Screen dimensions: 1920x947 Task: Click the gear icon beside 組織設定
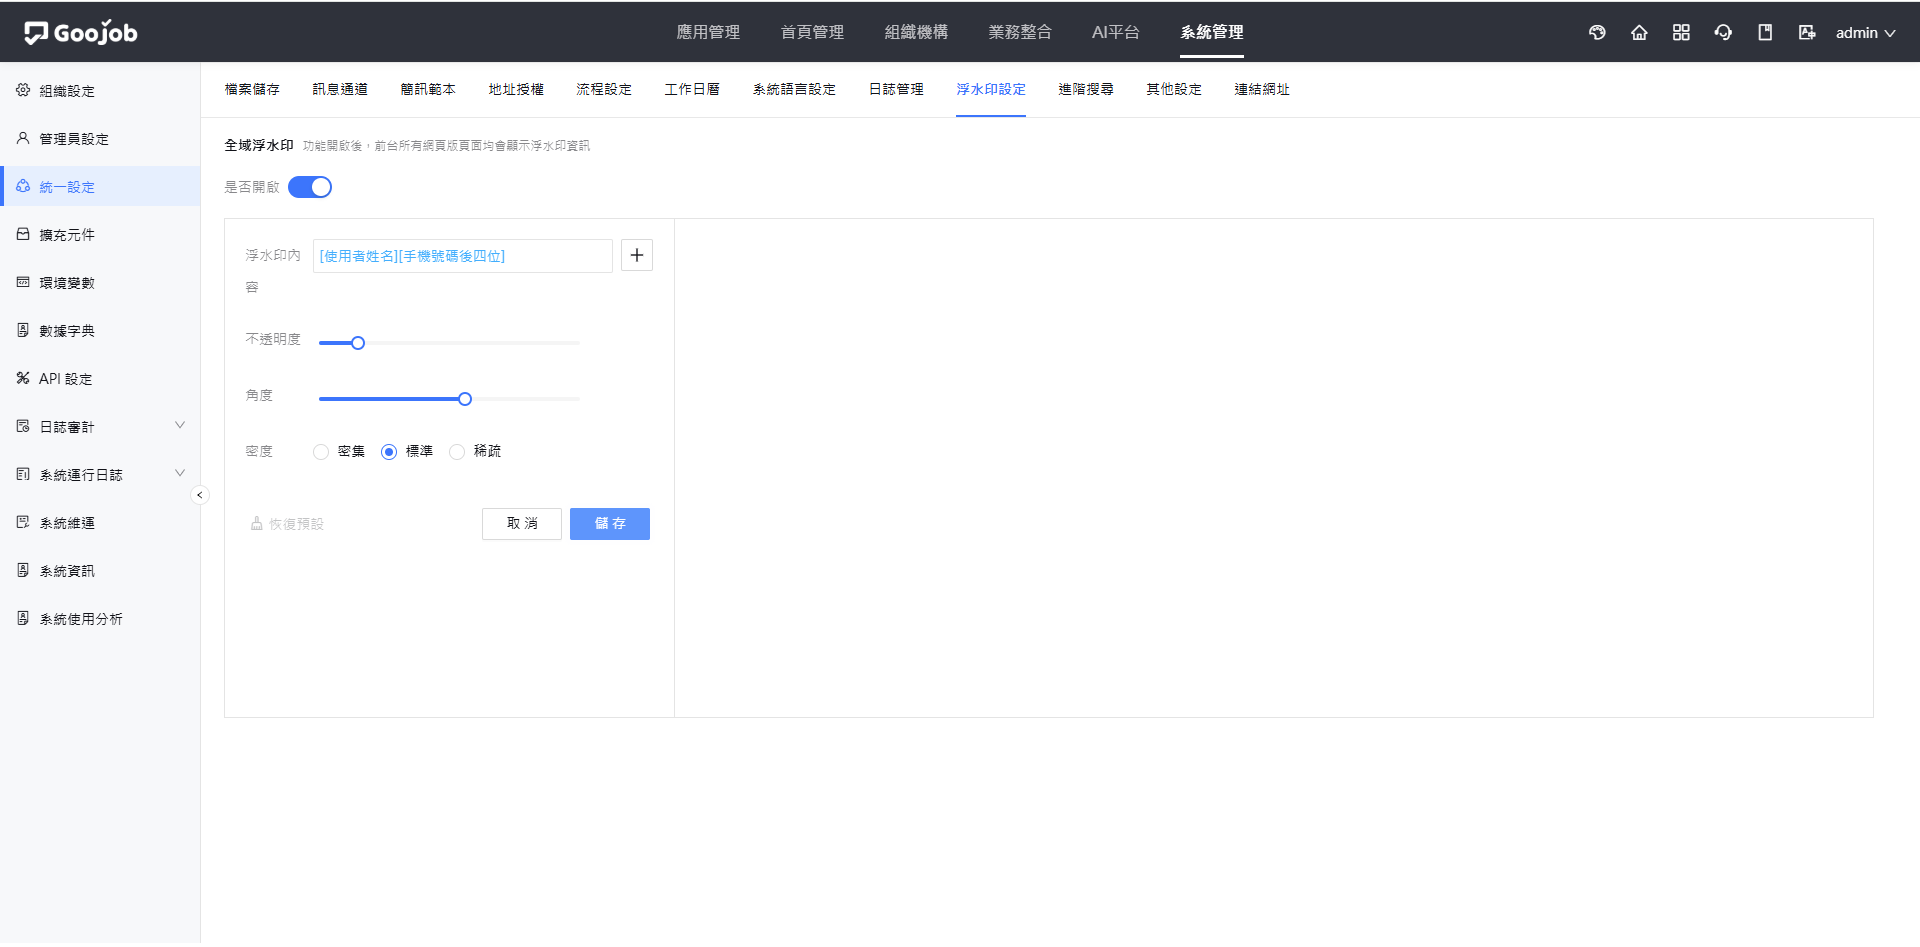click(23, 90)
